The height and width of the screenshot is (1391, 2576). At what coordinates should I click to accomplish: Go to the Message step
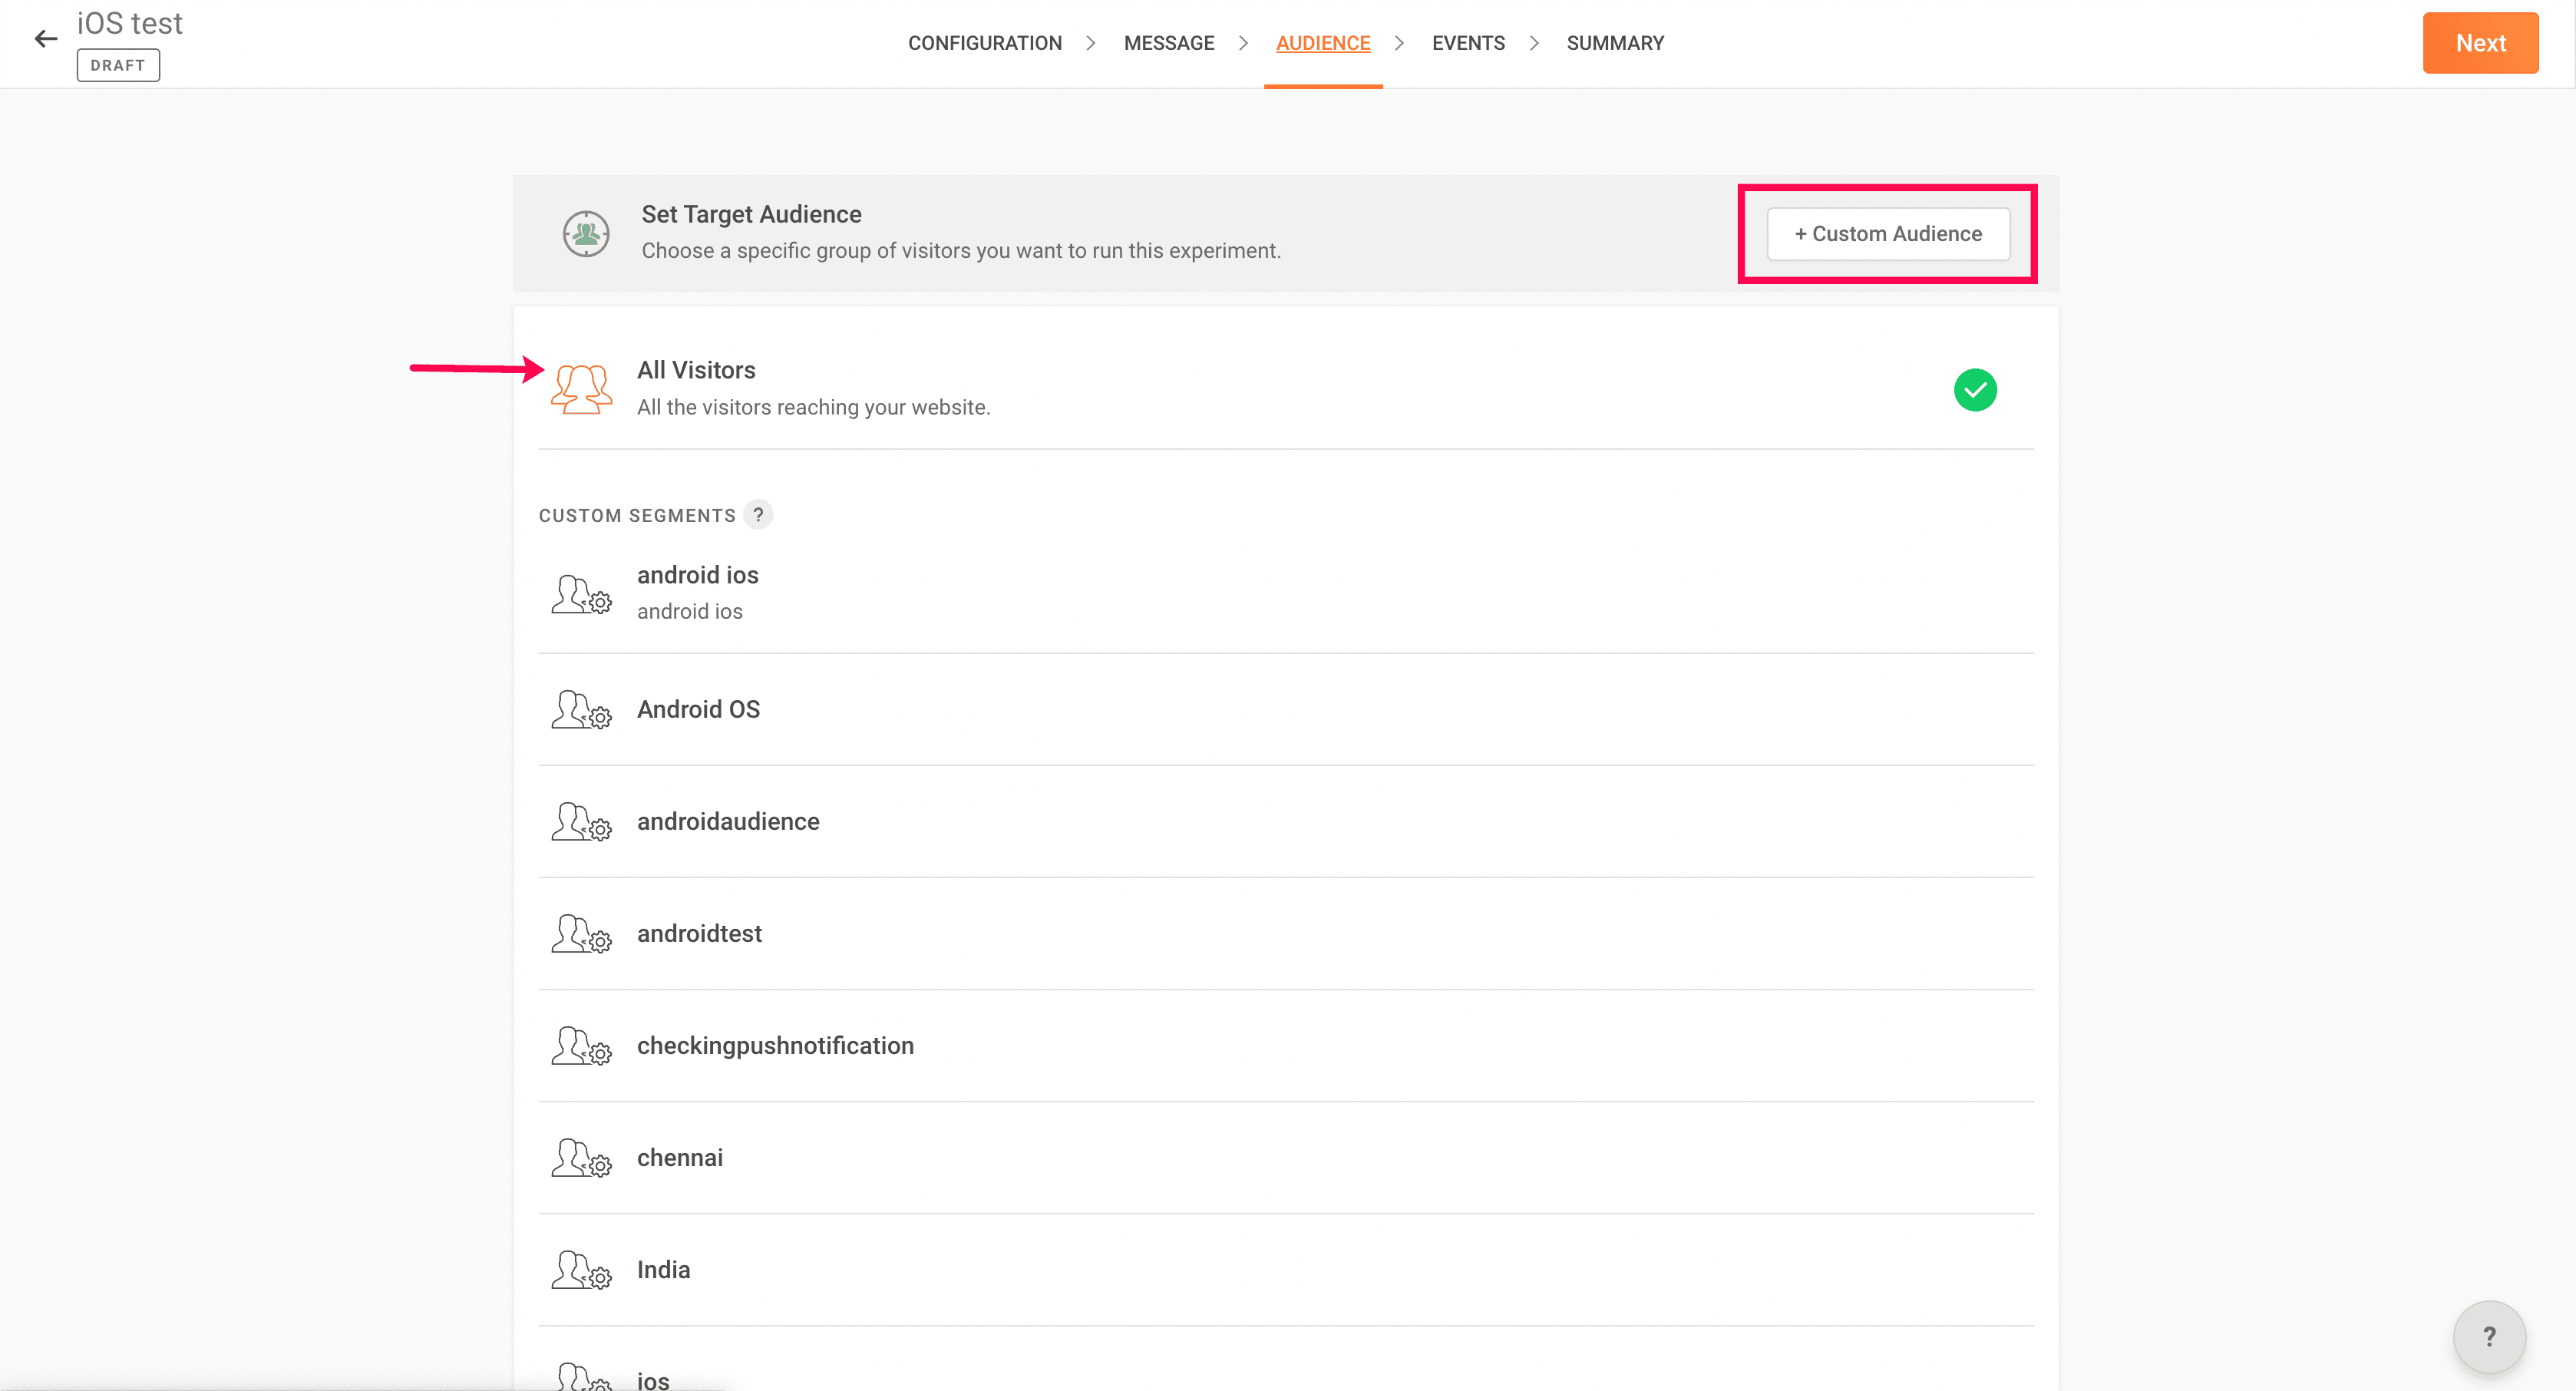click(x=1168, y=43)
